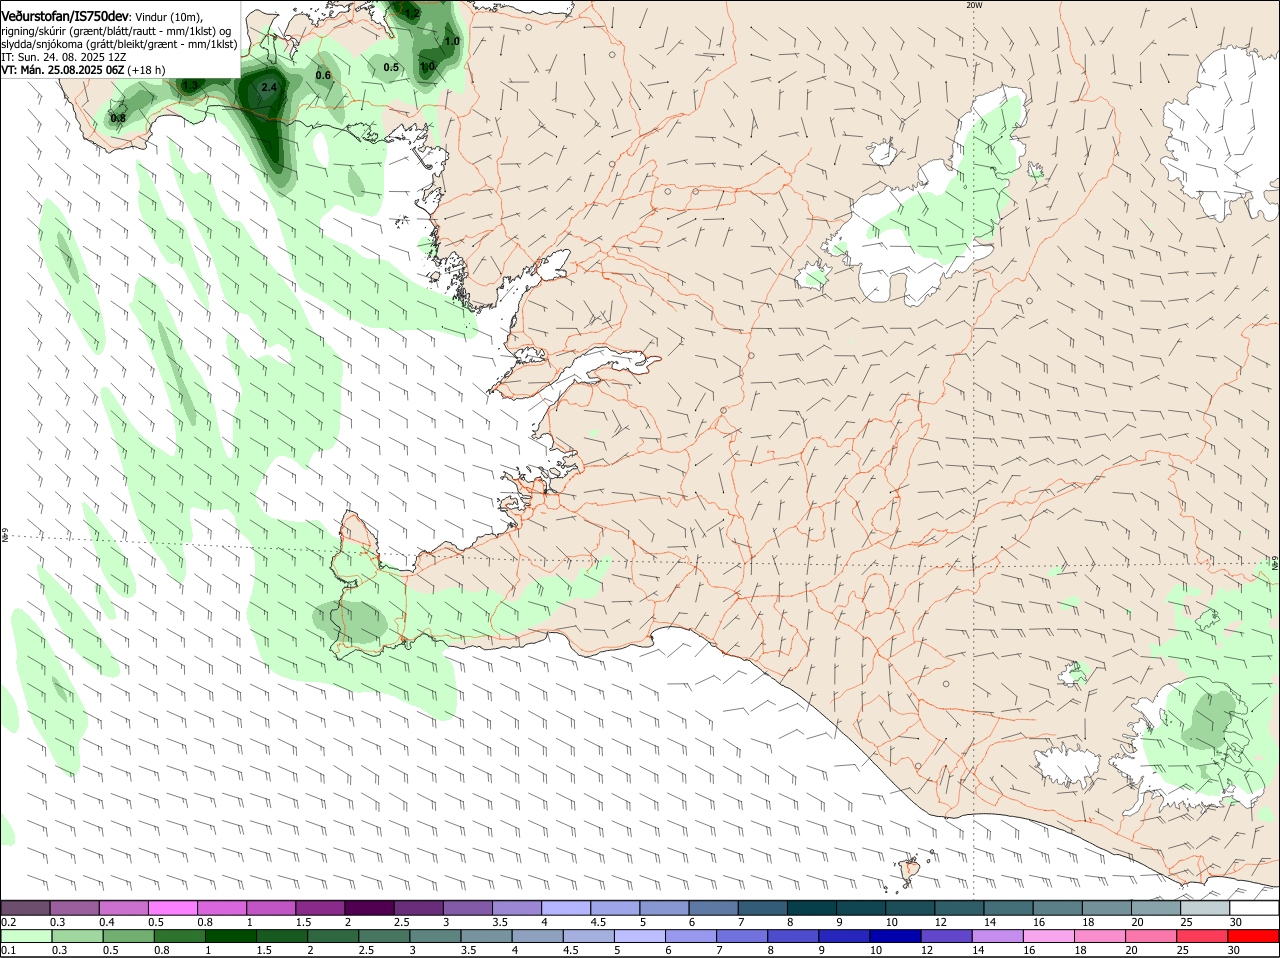Pick upper legend swatch between 14 and 16

(1009, 908)
